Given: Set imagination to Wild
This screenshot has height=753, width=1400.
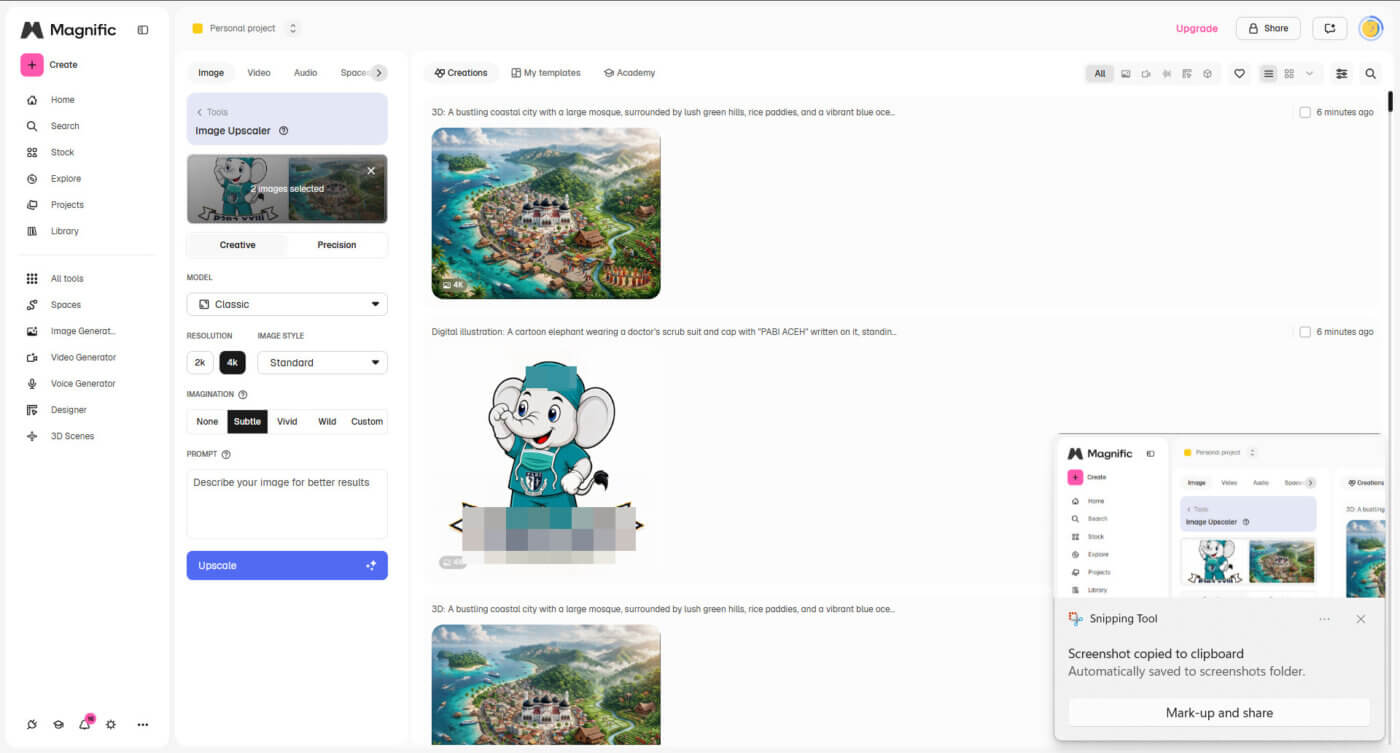Looking at the screenshot, I should [x=327, y=421].
